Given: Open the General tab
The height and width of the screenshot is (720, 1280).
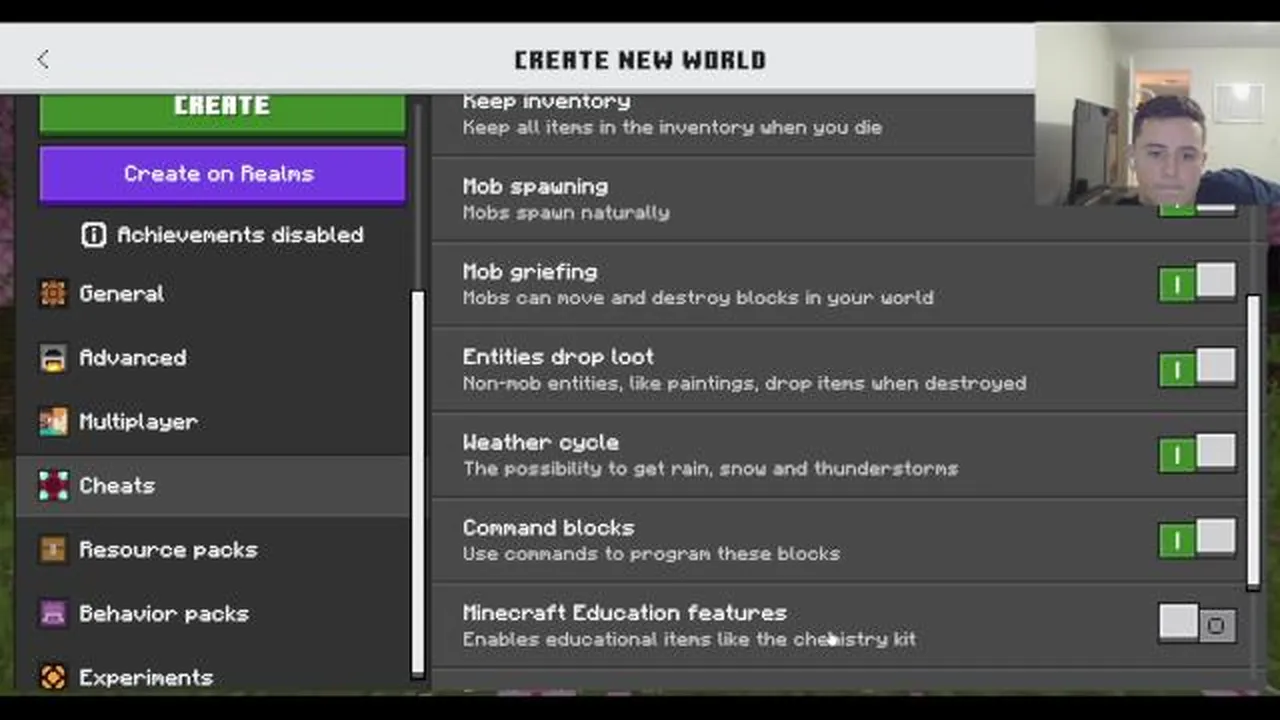Looking at the screenshot, I should pos(212,293).
